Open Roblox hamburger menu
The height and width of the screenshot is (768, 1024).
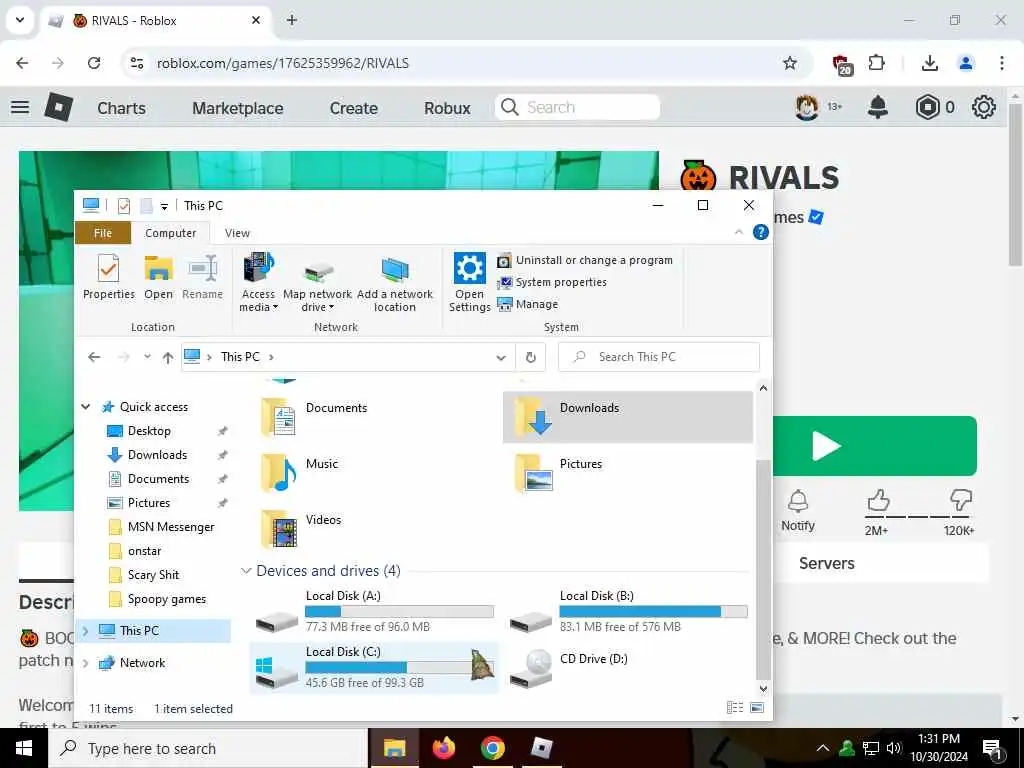click(20, 107)
